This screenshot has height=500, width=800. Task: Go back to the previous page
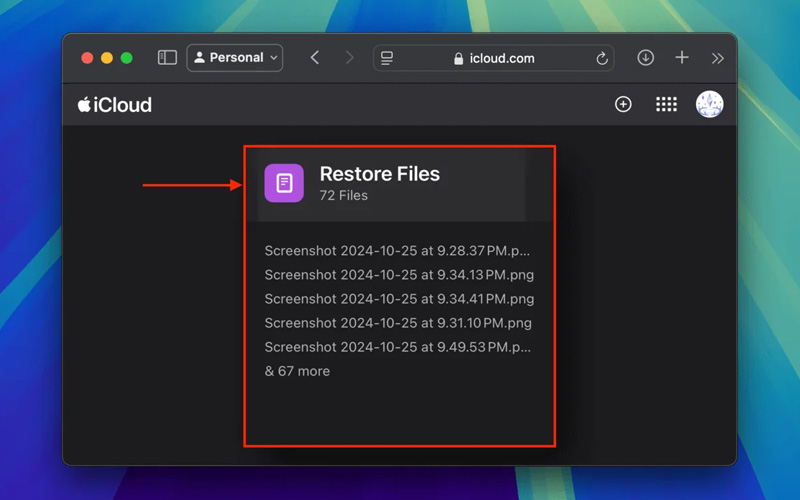point(315,58)
